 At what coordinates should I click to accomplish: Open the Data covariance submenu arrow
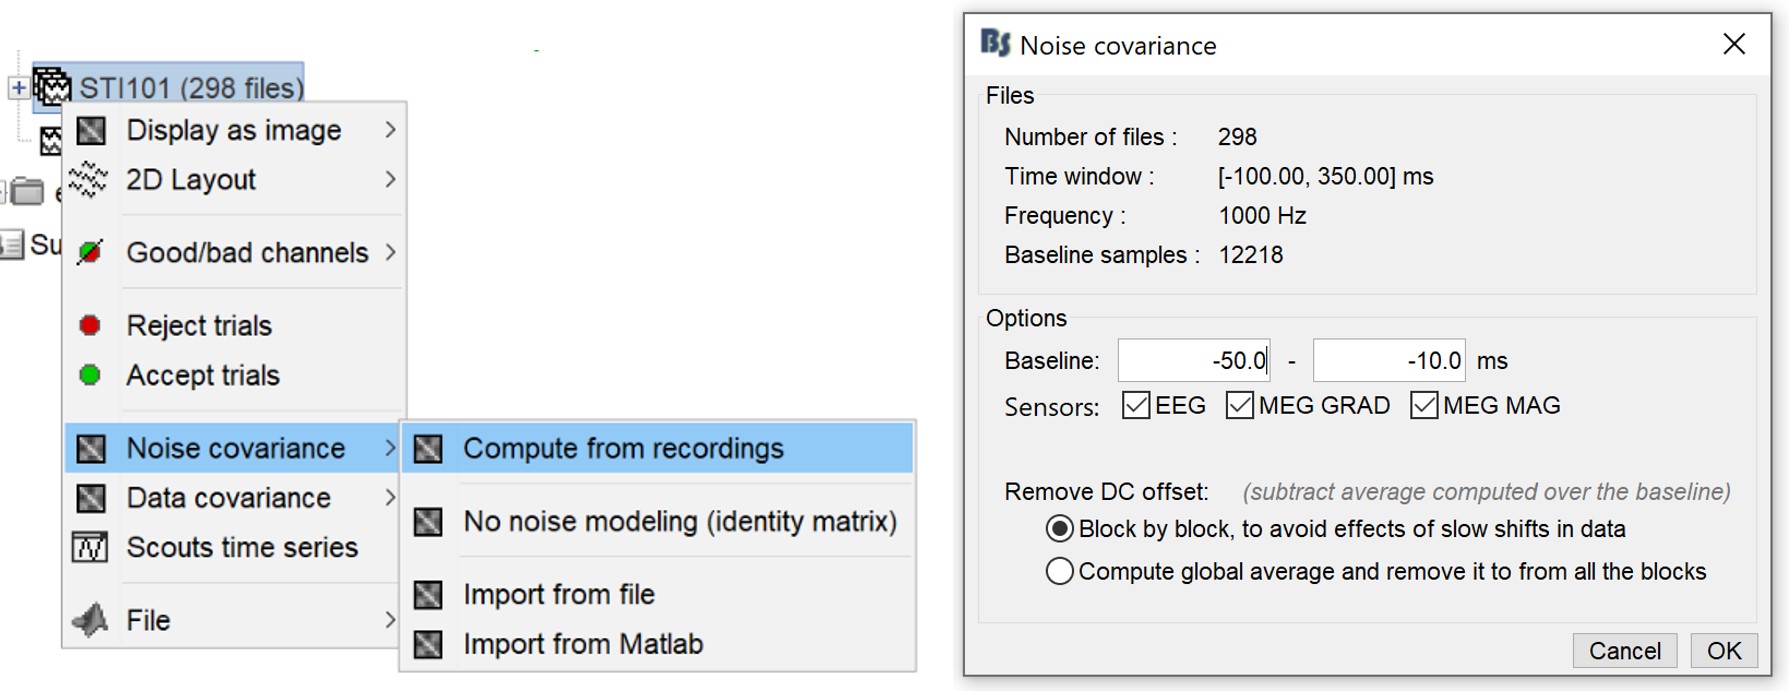coord(390,498)
